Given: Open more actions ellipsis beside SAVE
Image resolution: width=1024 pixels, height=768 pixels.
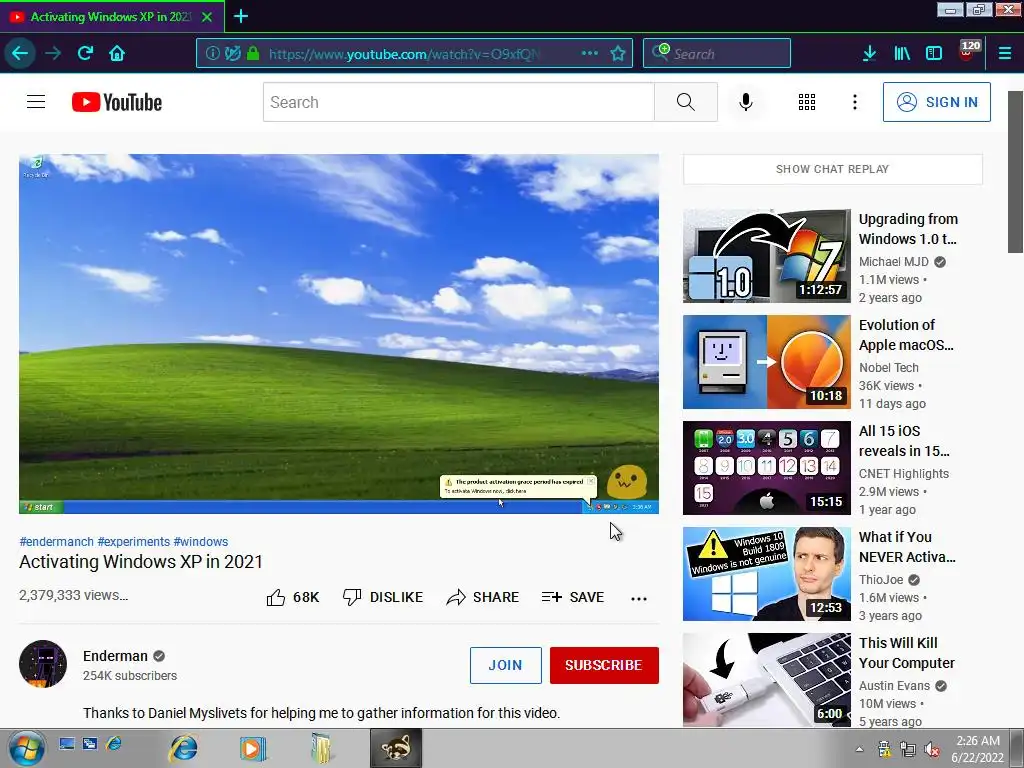Looking at the screenshot, I should coord(639,598).
